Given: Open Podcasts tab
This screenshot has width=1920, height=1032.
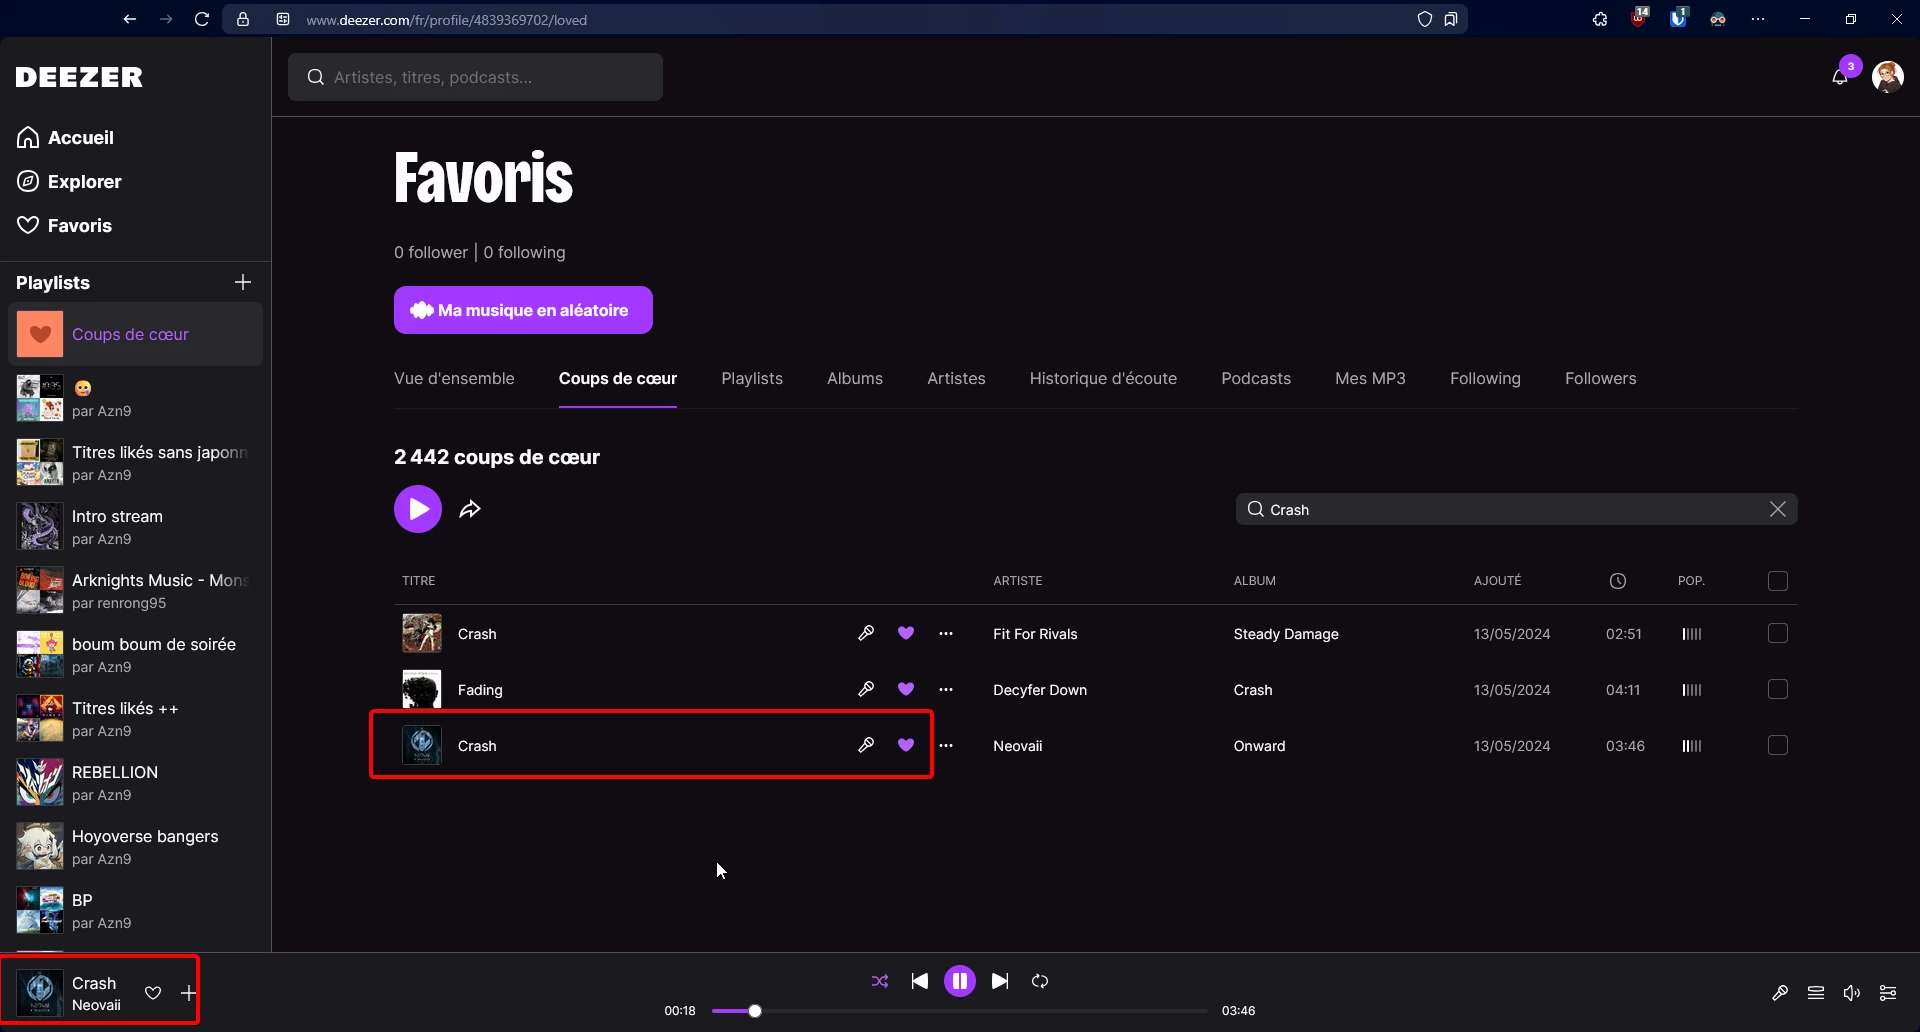Looking at the screenshot, I should (x=1256, y=378).
